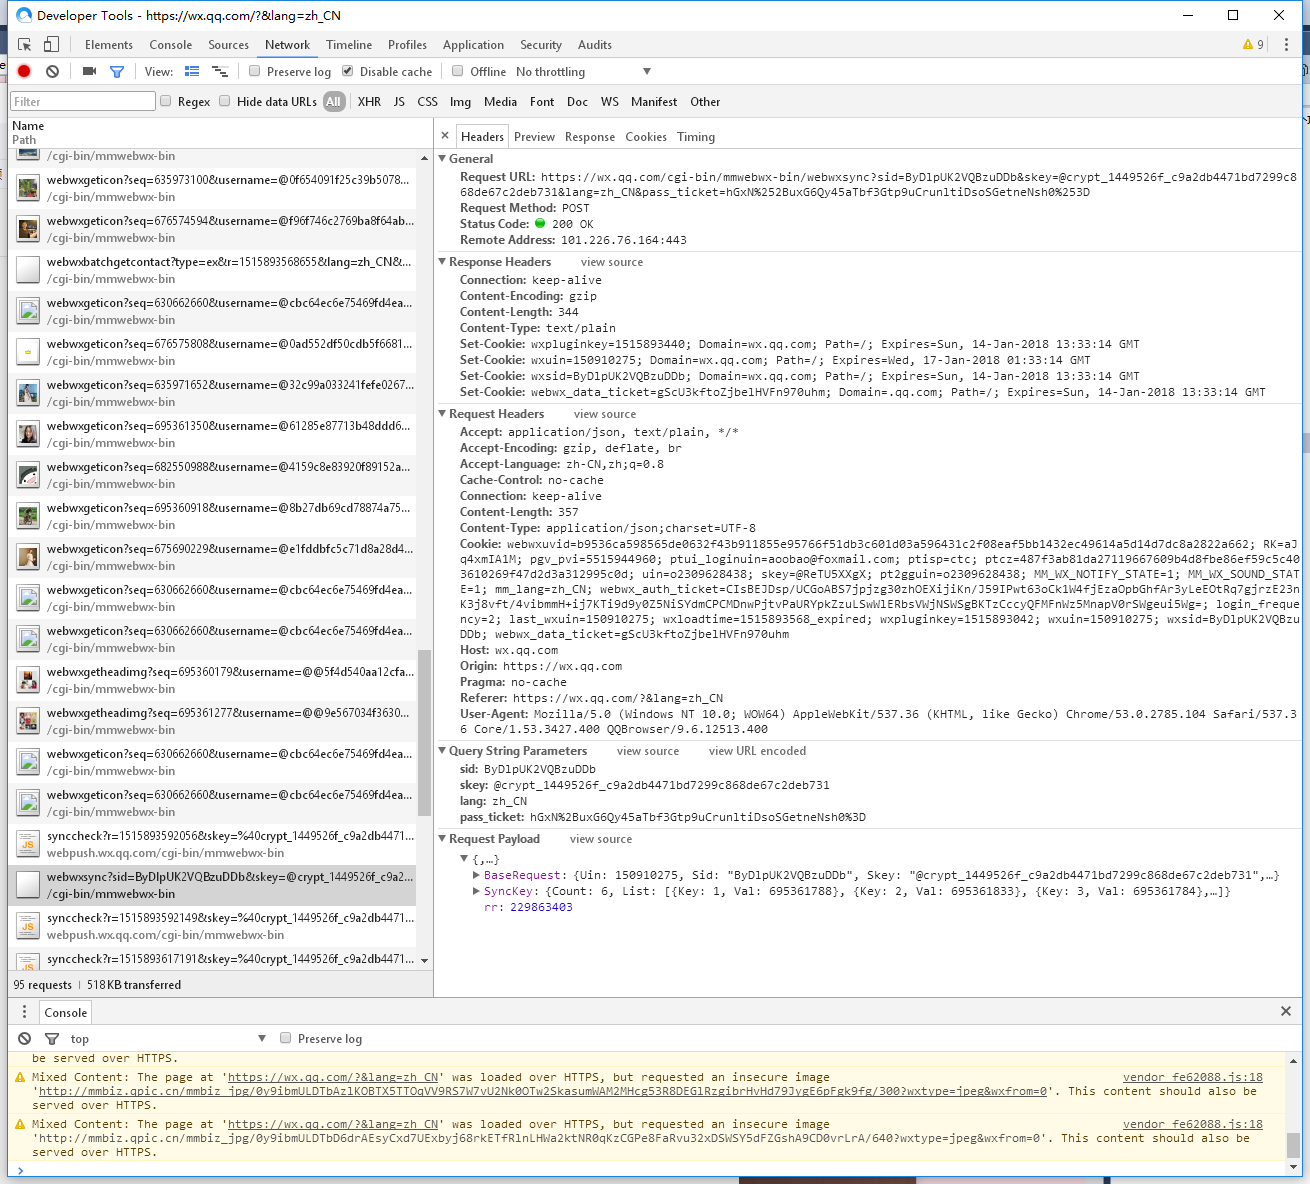Collapse the Request Headers section
This screenshot has width=1310, height=1184.
pos(443,413)
